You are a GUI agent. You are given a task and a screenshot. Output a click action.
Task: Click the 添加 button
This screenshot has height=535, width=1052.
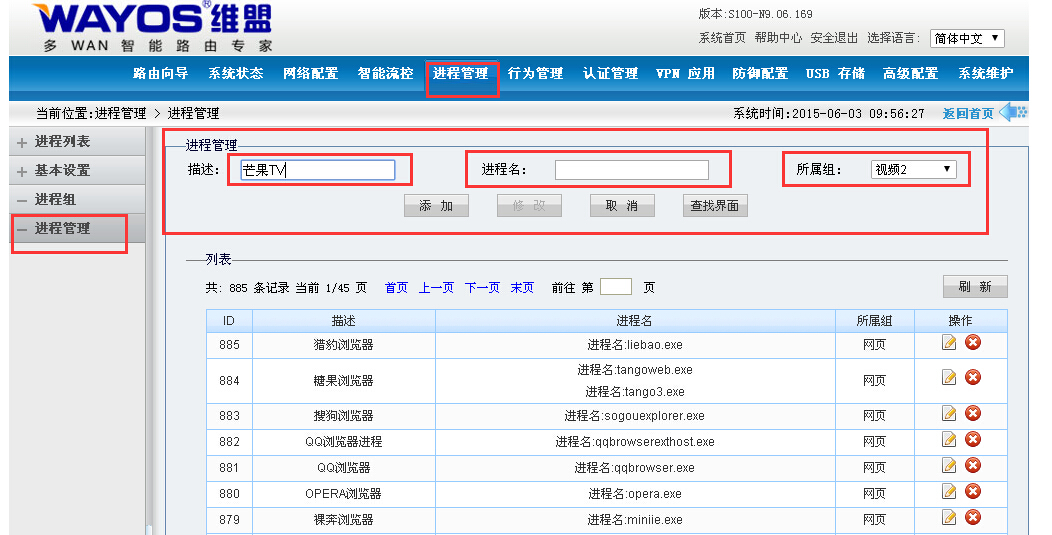click(x=436, y=205)
